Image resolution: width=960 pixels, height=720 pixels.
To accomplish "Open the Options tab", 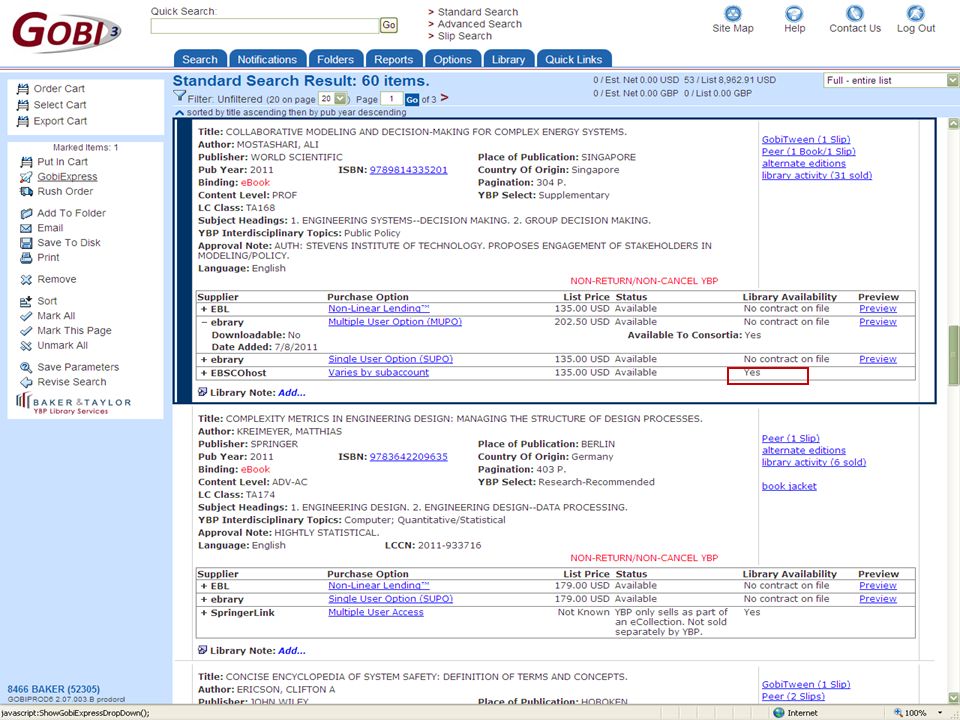I will point(452,59).
